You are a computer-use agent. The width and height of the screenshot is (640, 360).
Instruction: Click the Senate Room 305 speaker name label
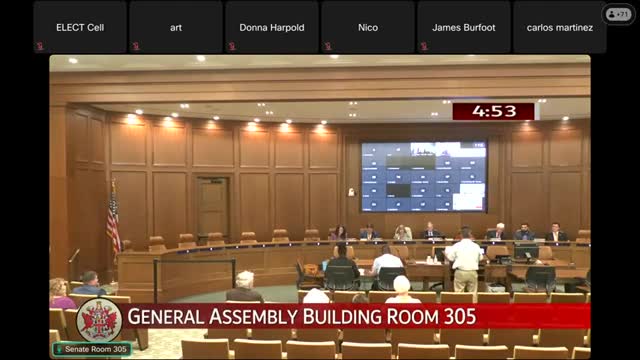(96, 349)
